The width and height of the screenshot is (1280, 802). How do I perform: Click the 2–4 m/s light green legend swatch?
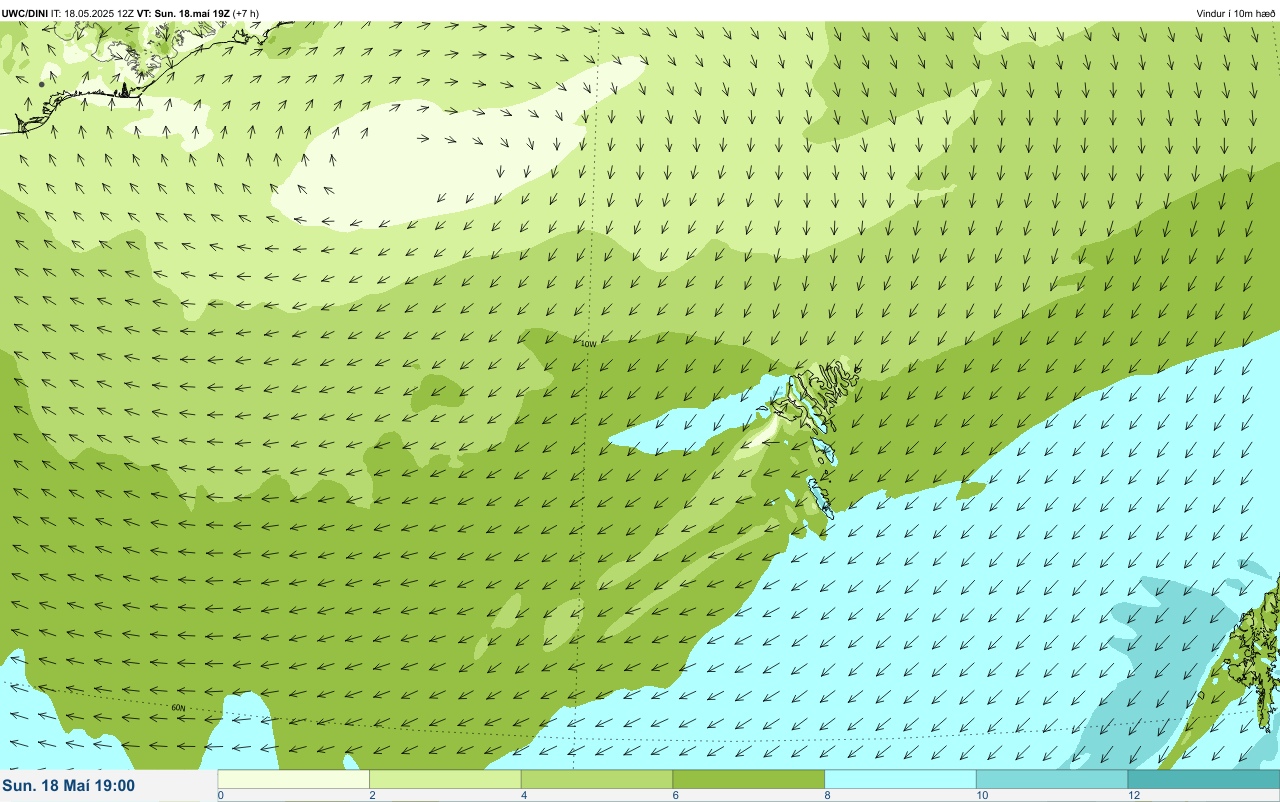pyautogui.click(x=445, y=779)
